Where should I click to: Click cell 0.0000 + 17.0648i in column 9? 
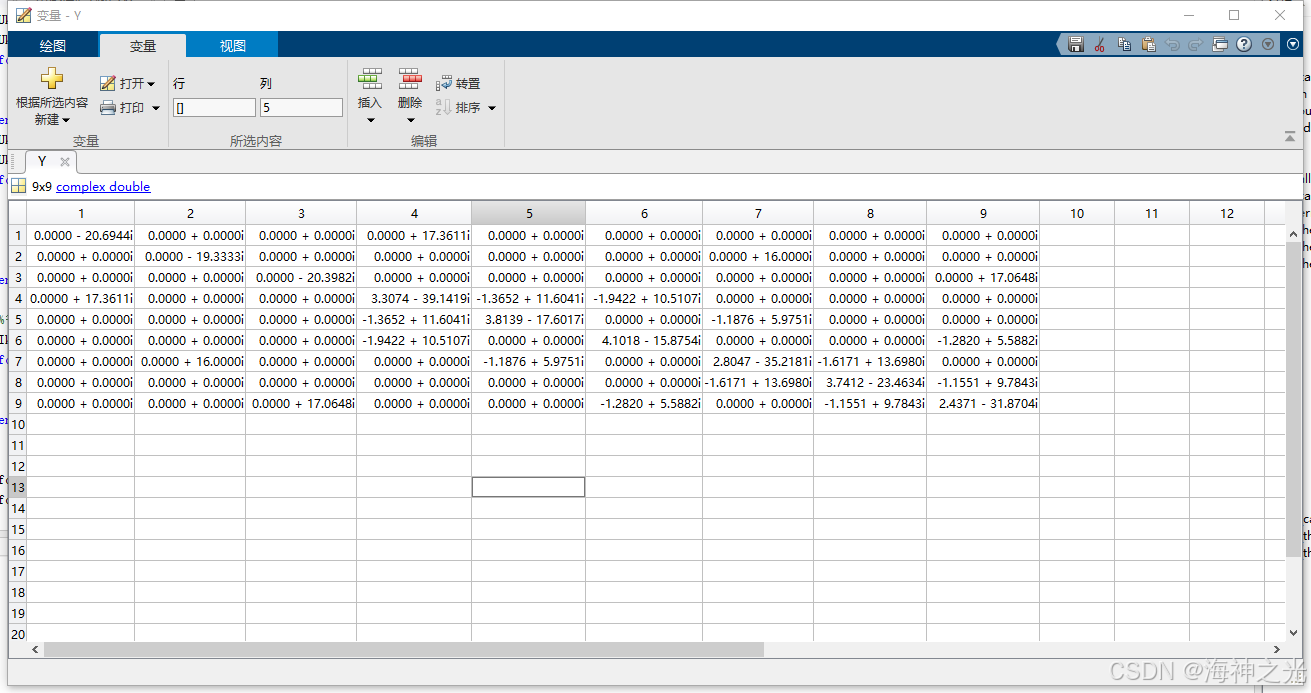tap(983, 277)
